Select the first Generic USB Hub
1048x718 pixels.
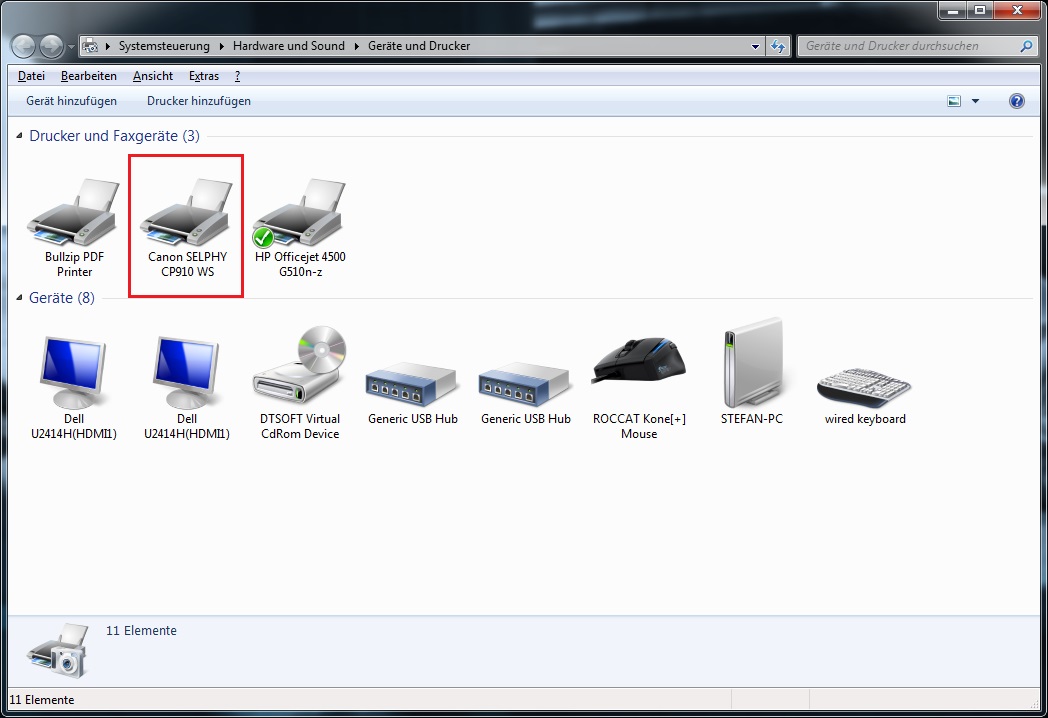coord(412,394)
